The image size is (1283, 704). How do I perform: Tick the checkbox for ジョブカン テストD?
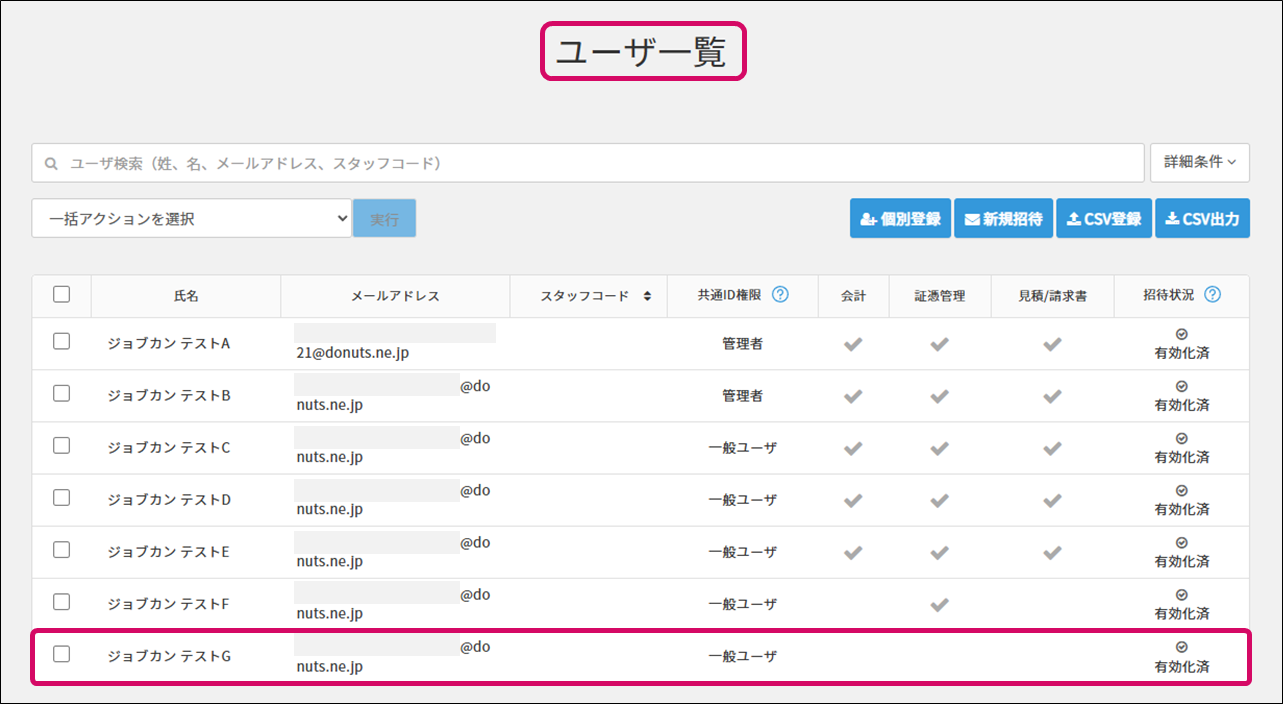(x=62, y=498)
